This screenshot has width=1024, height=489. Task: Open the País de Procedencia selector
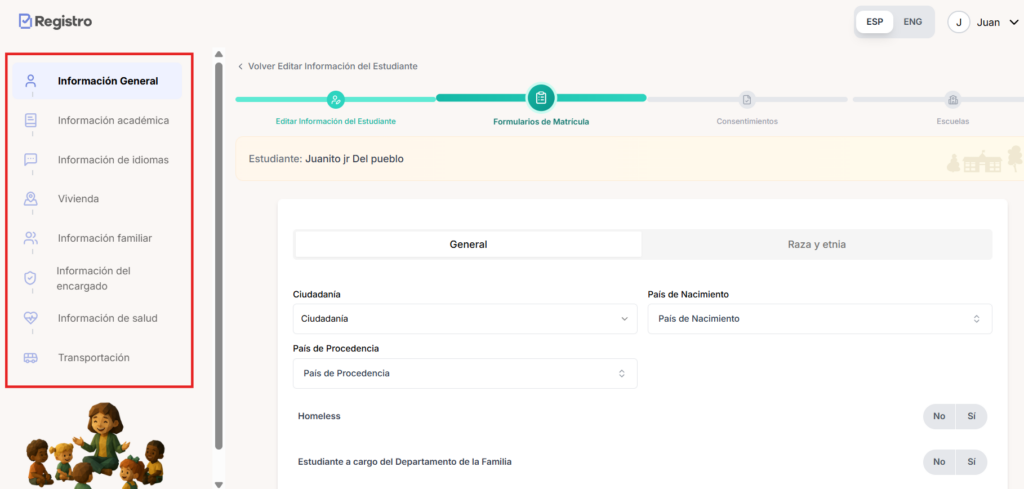click(464, 373)
